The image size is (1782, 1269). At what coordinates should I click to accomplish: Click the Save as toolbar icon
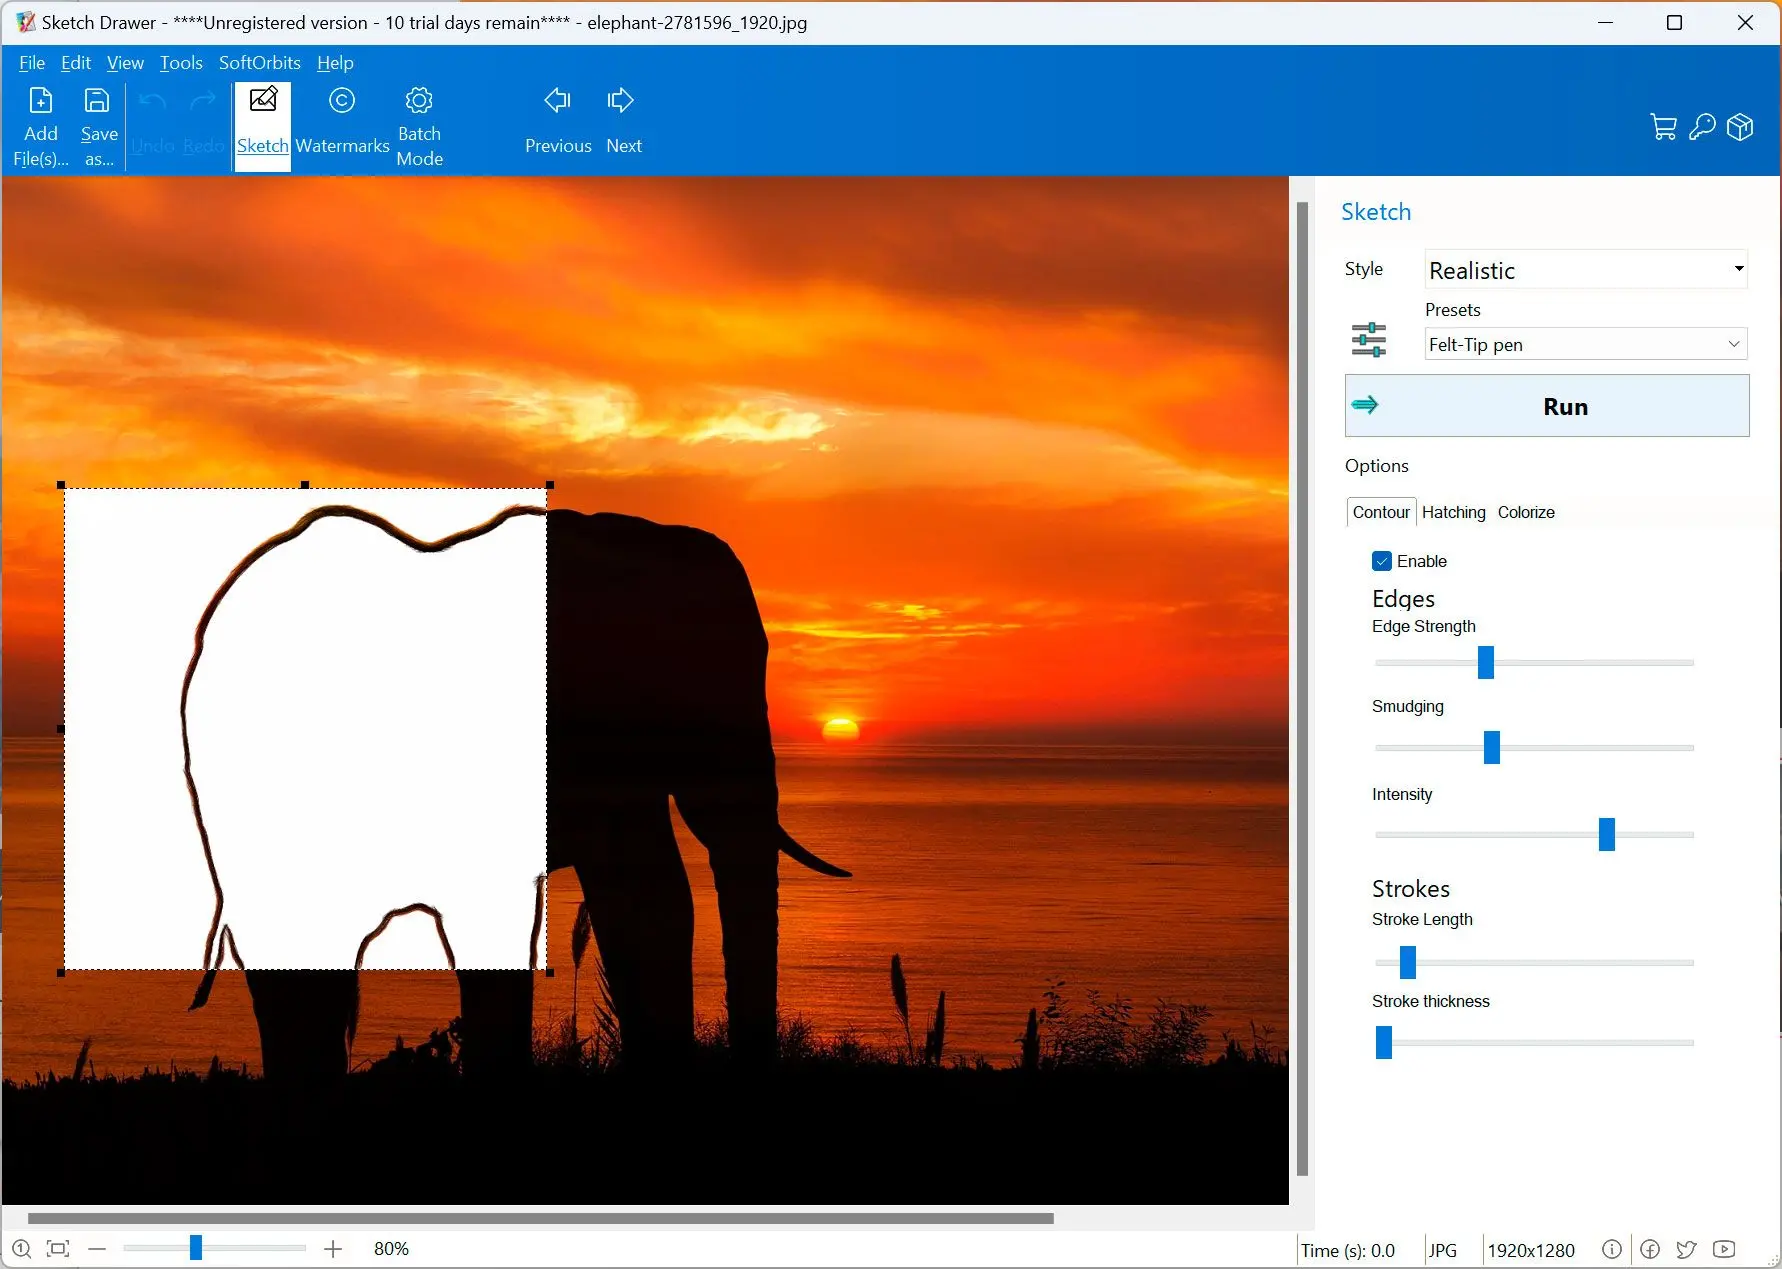[x=97, y=100]
